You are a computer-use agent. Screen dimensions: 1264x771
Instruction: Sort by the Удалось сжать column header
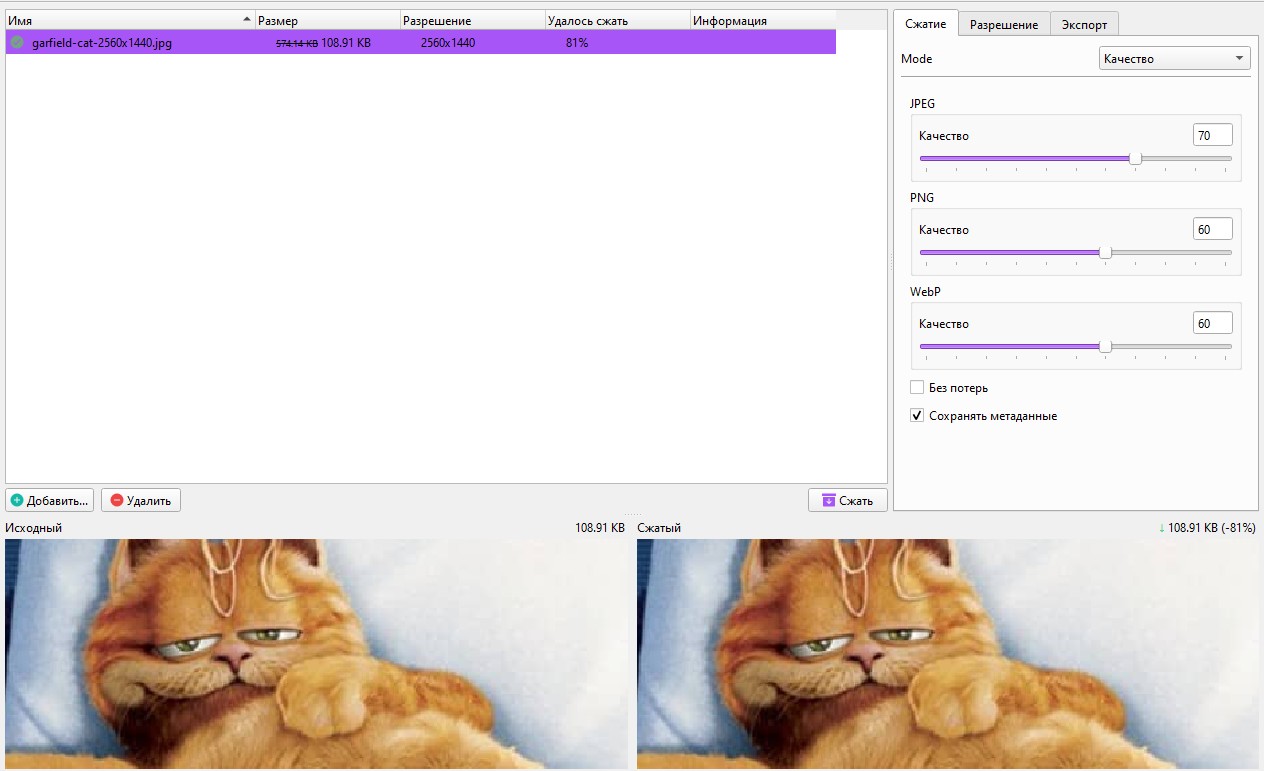(x=618, y=20)
